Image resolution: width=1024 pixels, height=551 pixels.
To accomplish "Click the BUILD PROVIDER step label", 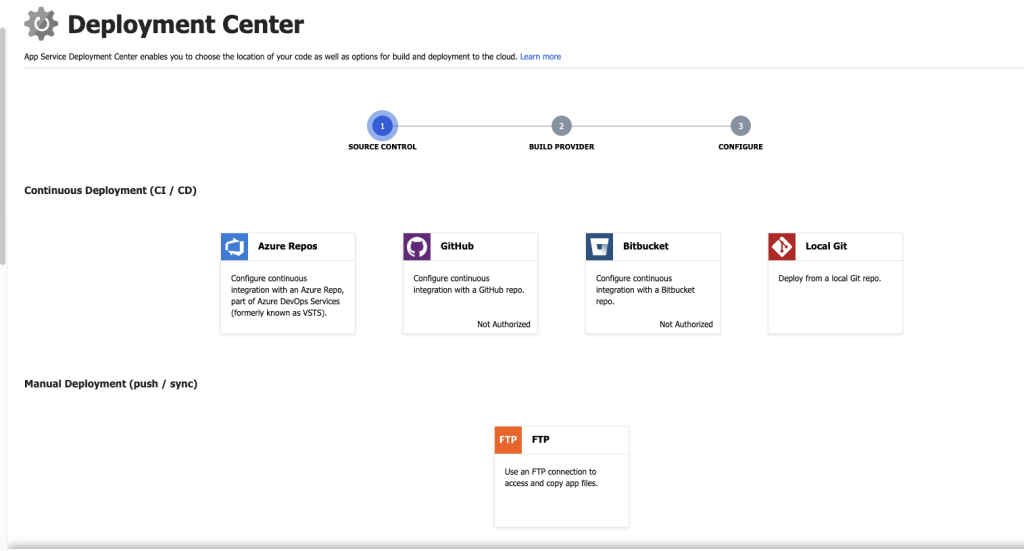I will click(561, 147).
